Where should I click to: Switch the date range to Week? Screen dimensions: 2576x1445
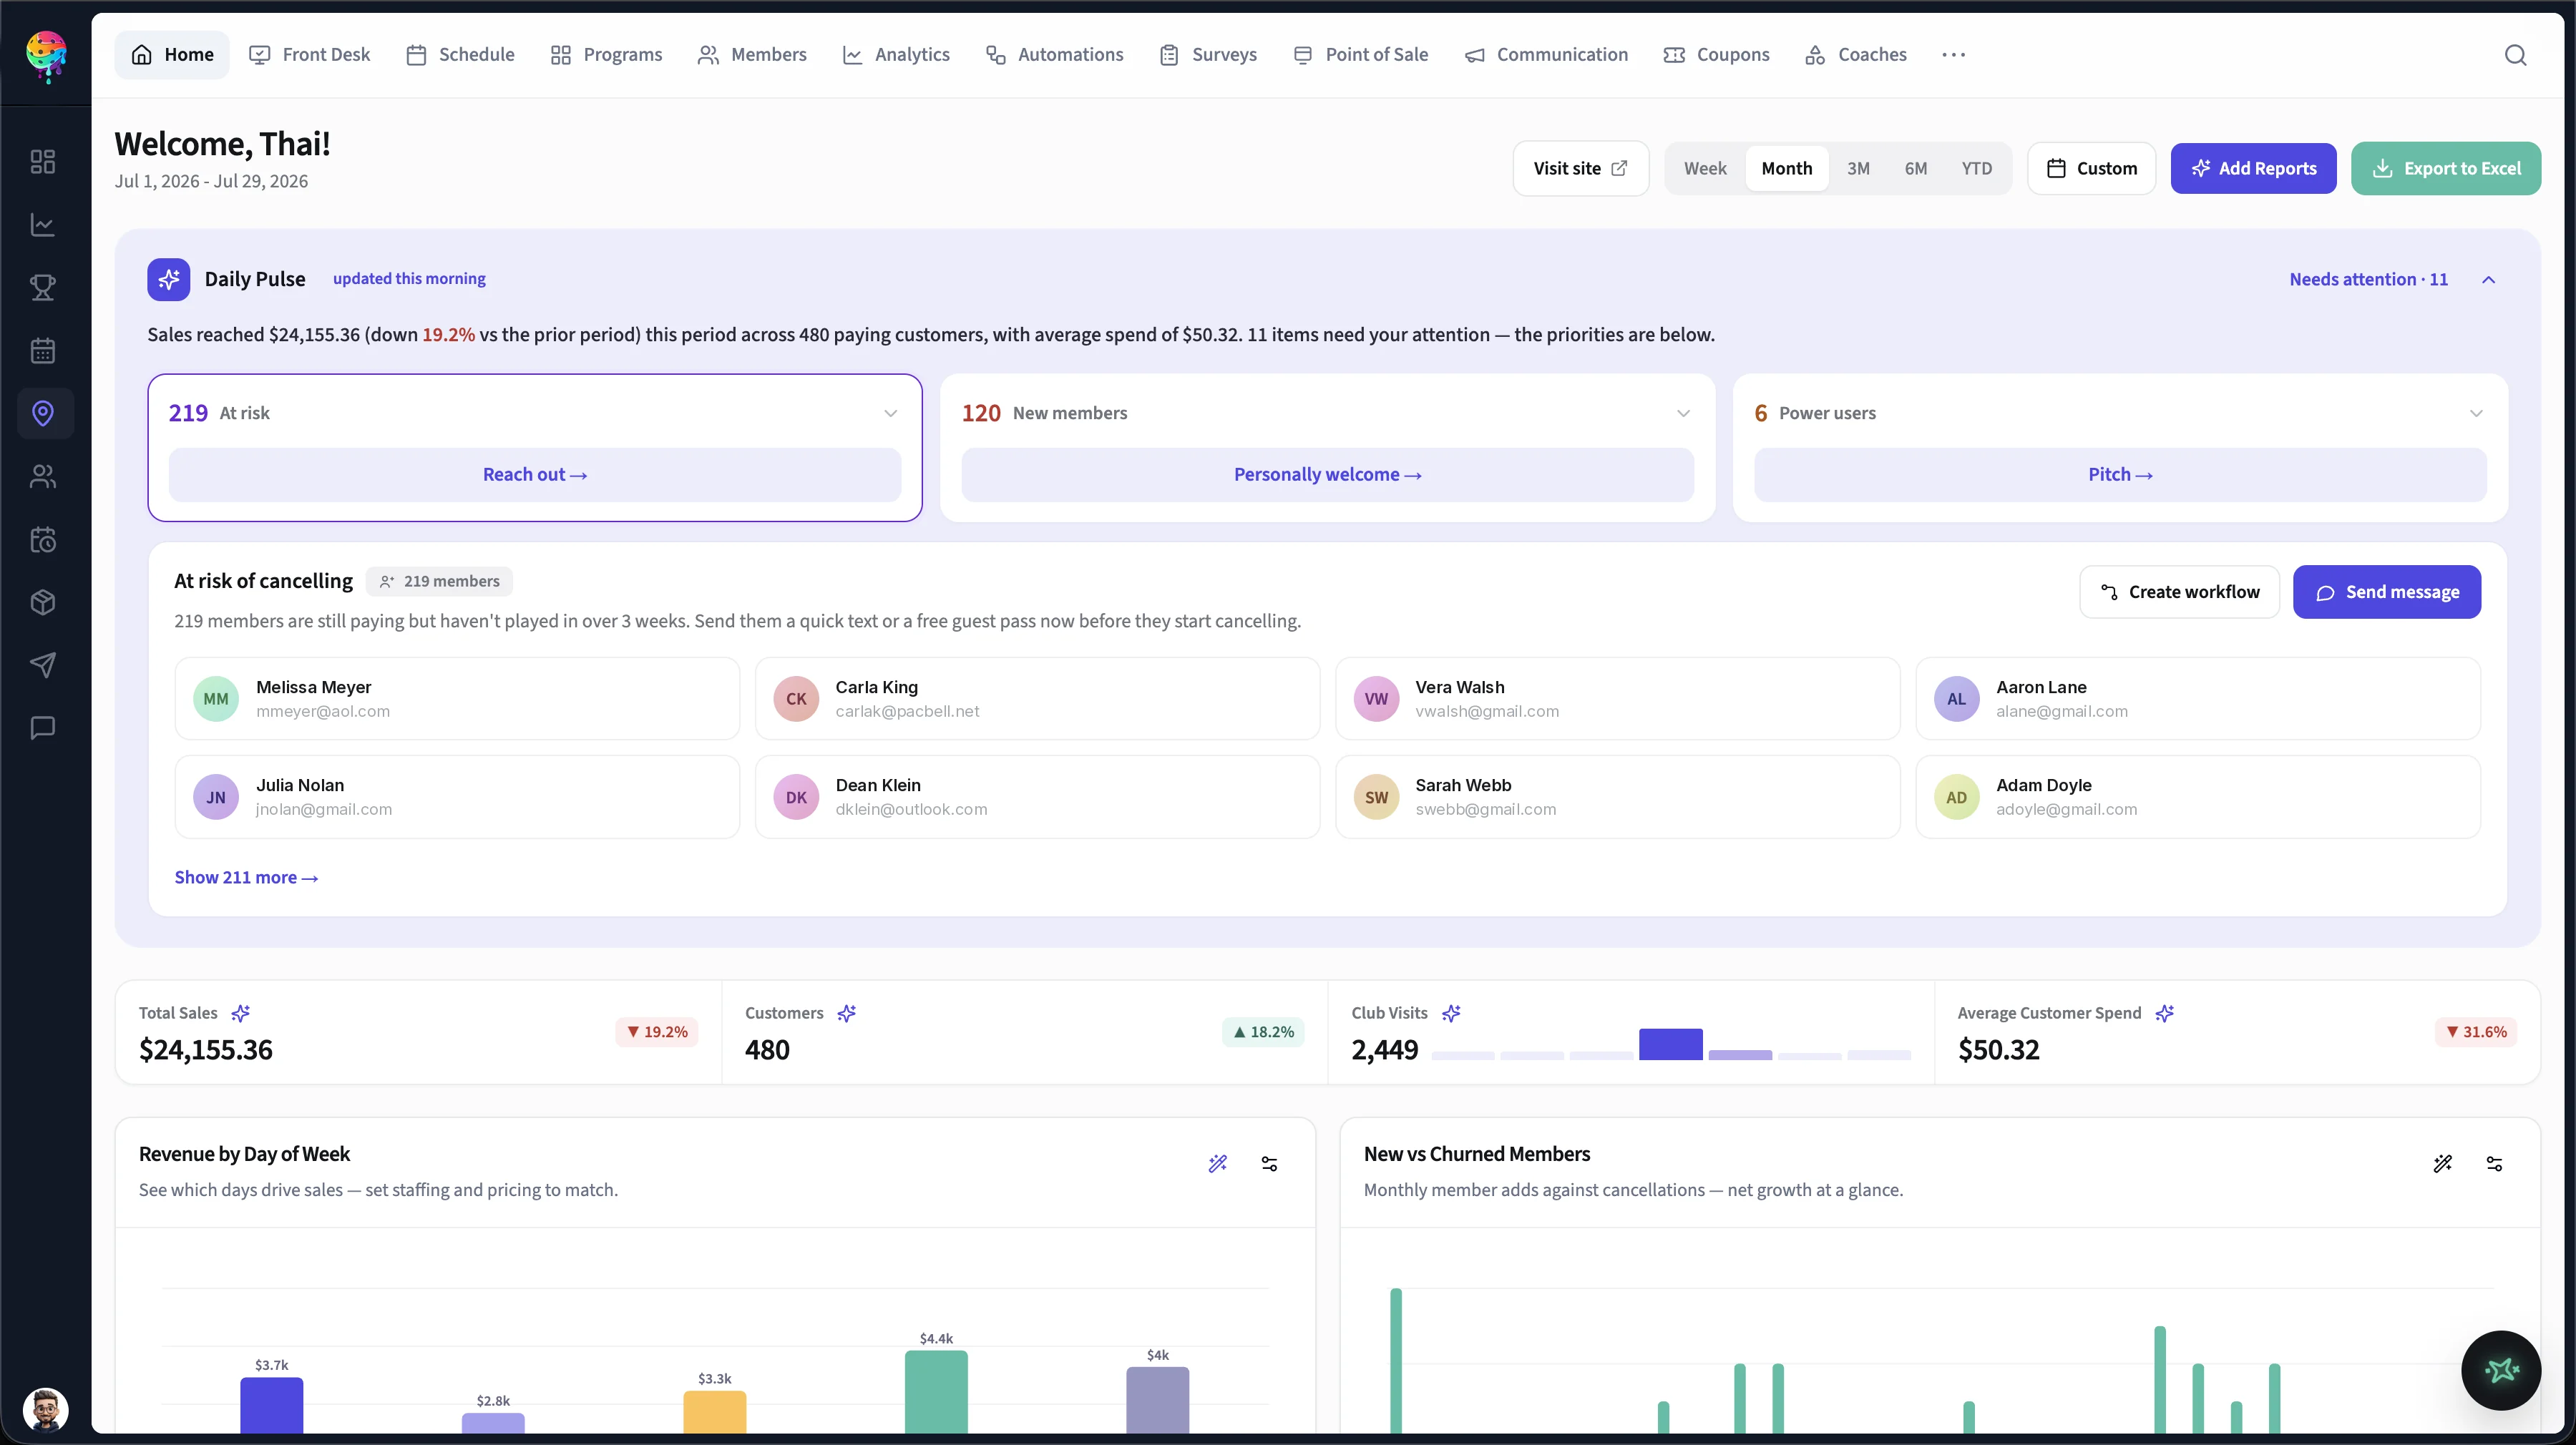point(1704,168)
